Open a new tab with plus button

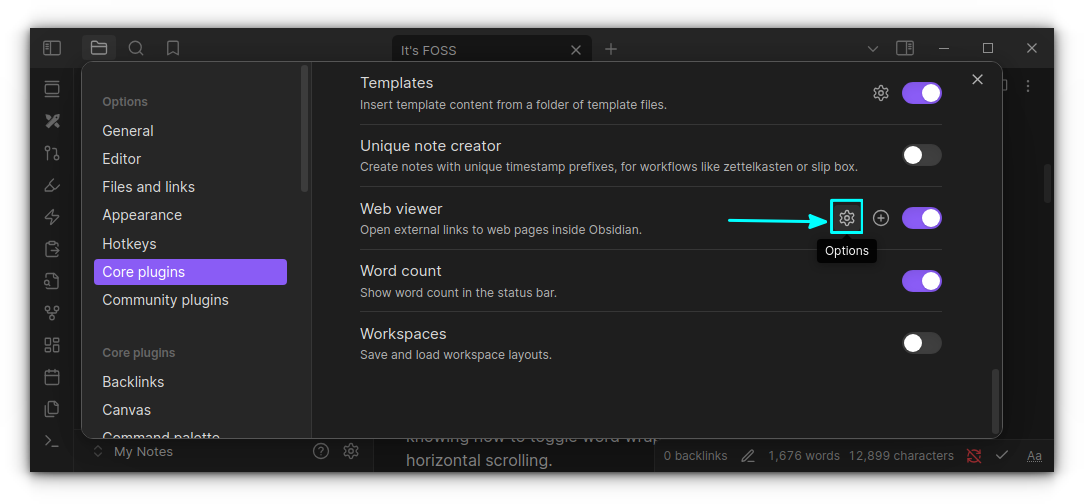pyautogui.click(x=611, y=49)
